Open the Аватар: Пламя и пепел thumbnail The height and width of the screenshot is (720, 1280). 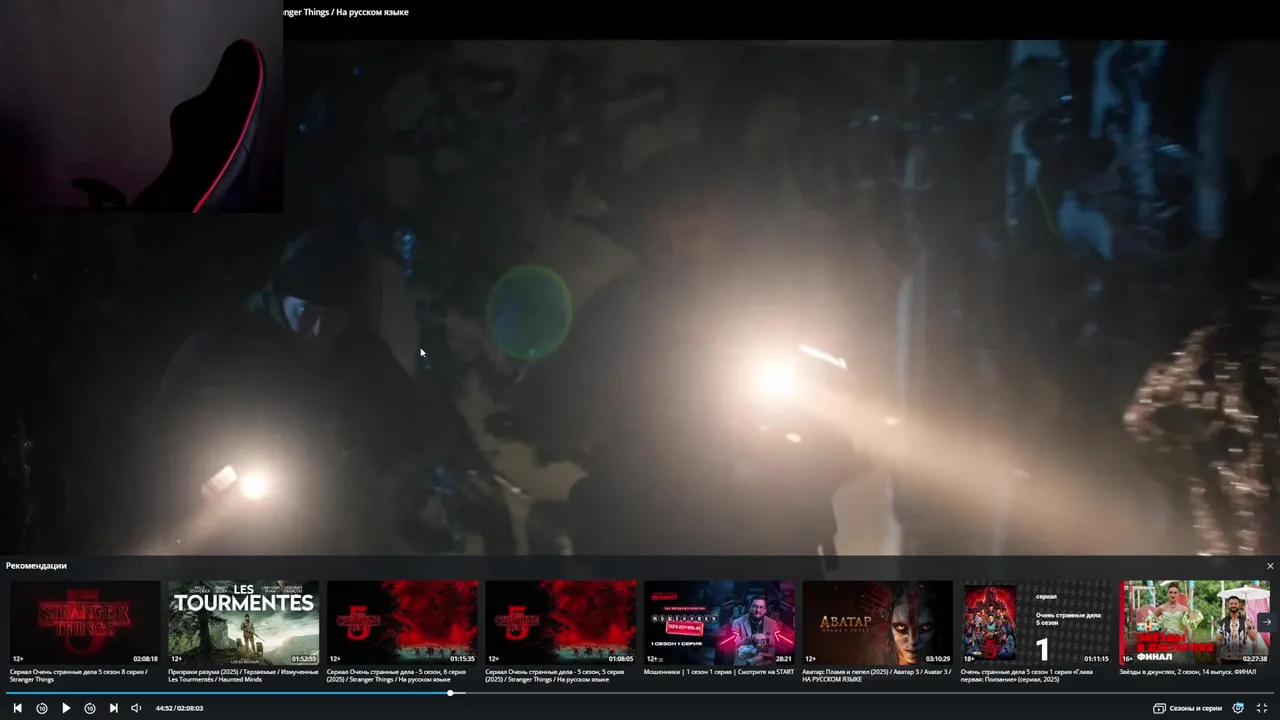[x=877, y=622]
